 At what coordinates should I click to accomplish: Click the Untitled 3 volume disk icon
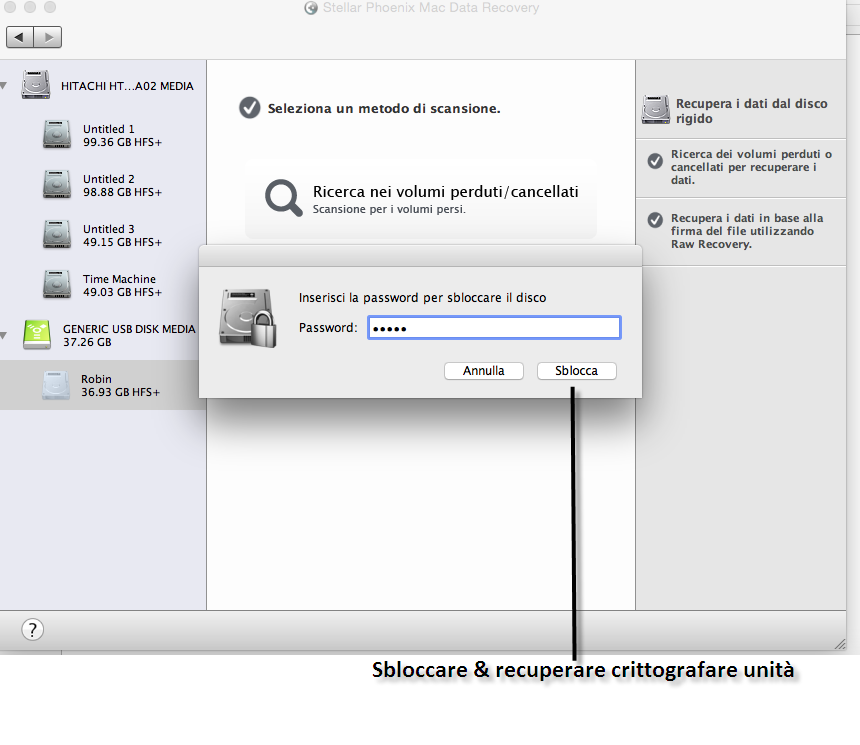(57, 235)
